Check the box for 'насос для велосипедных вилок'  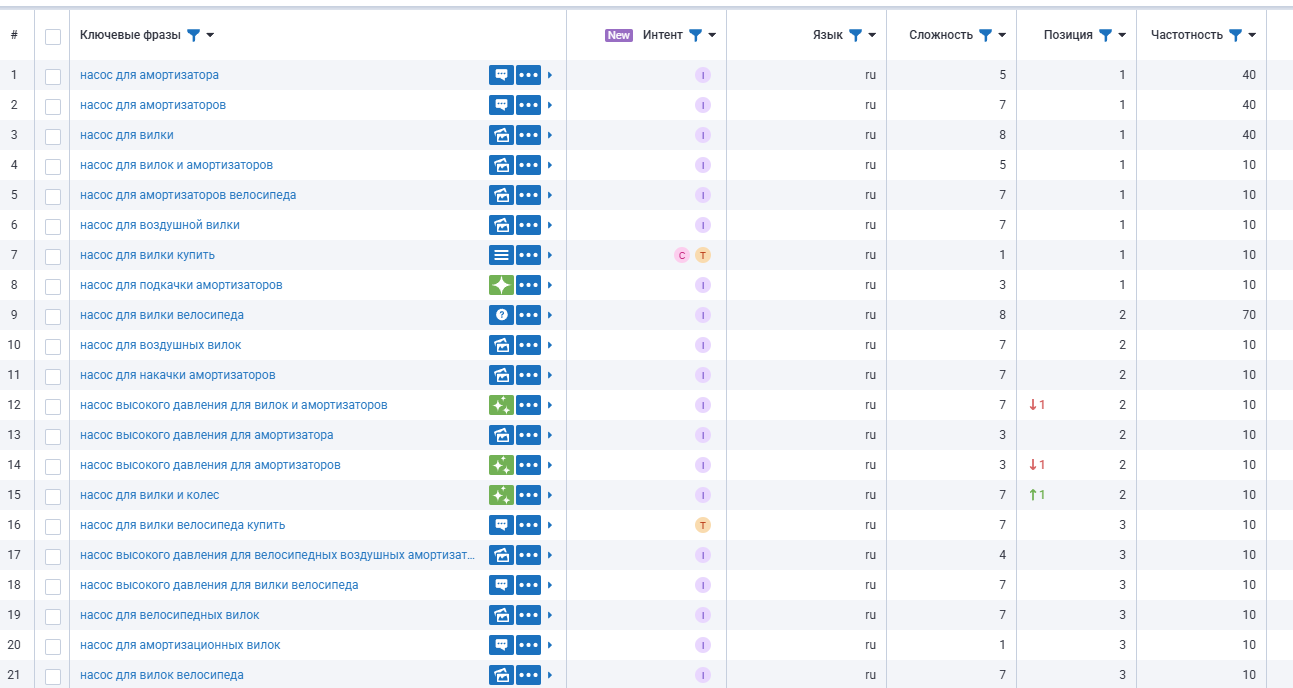53,616
